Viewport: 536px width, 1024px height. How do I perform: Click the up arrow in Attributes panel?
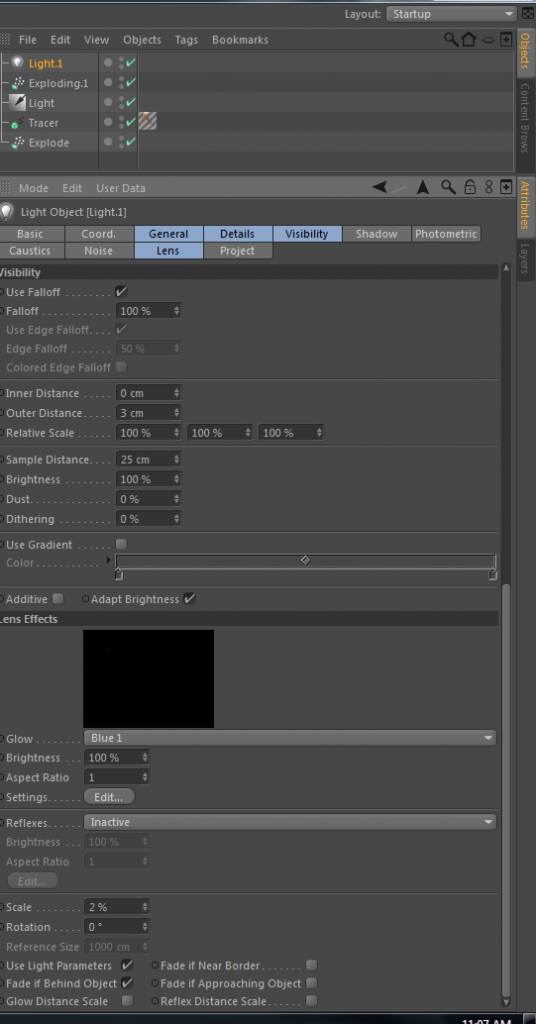click(423, 187)
